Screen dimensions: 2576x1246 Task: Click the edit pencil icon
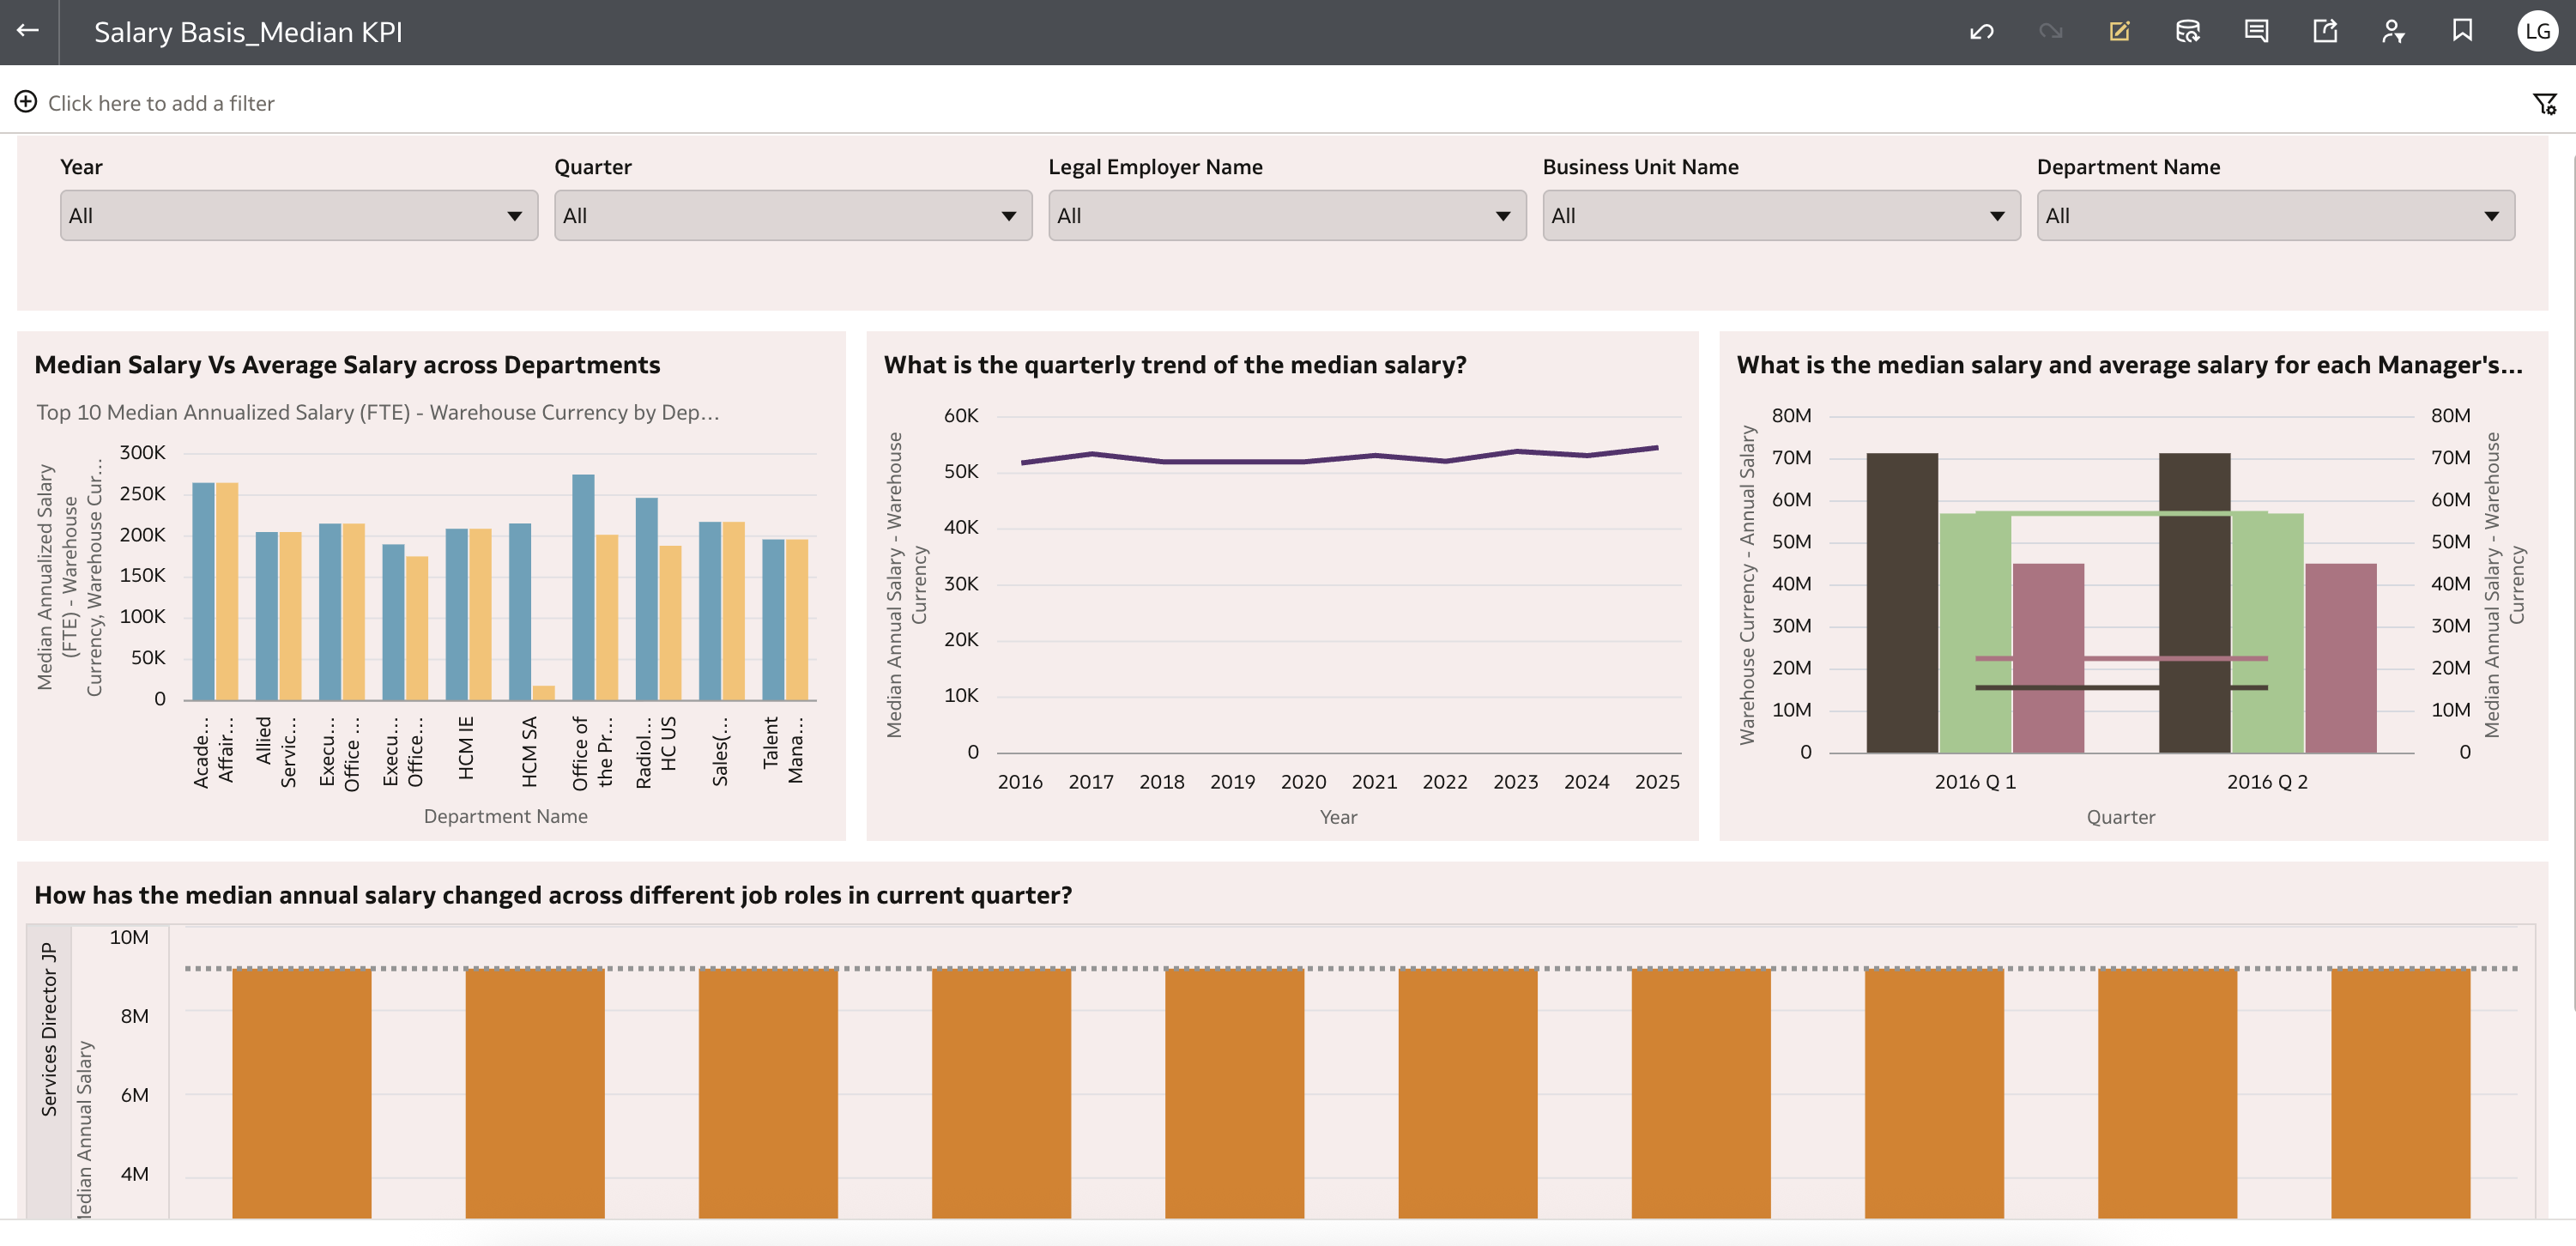(2119, 32)
